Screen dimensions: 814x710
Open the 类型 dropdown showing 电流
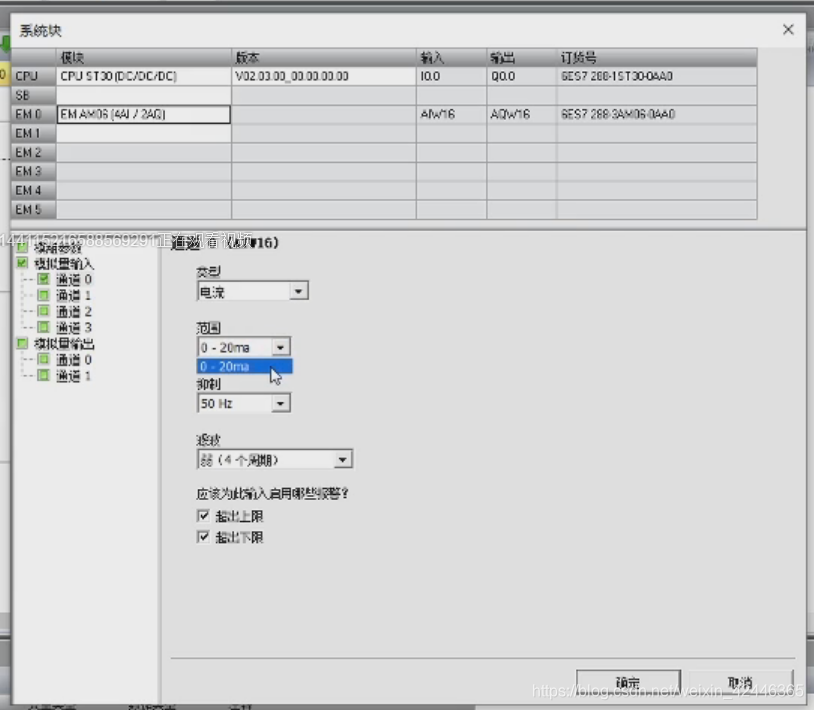pyautogui.click(x=252, y=291)
